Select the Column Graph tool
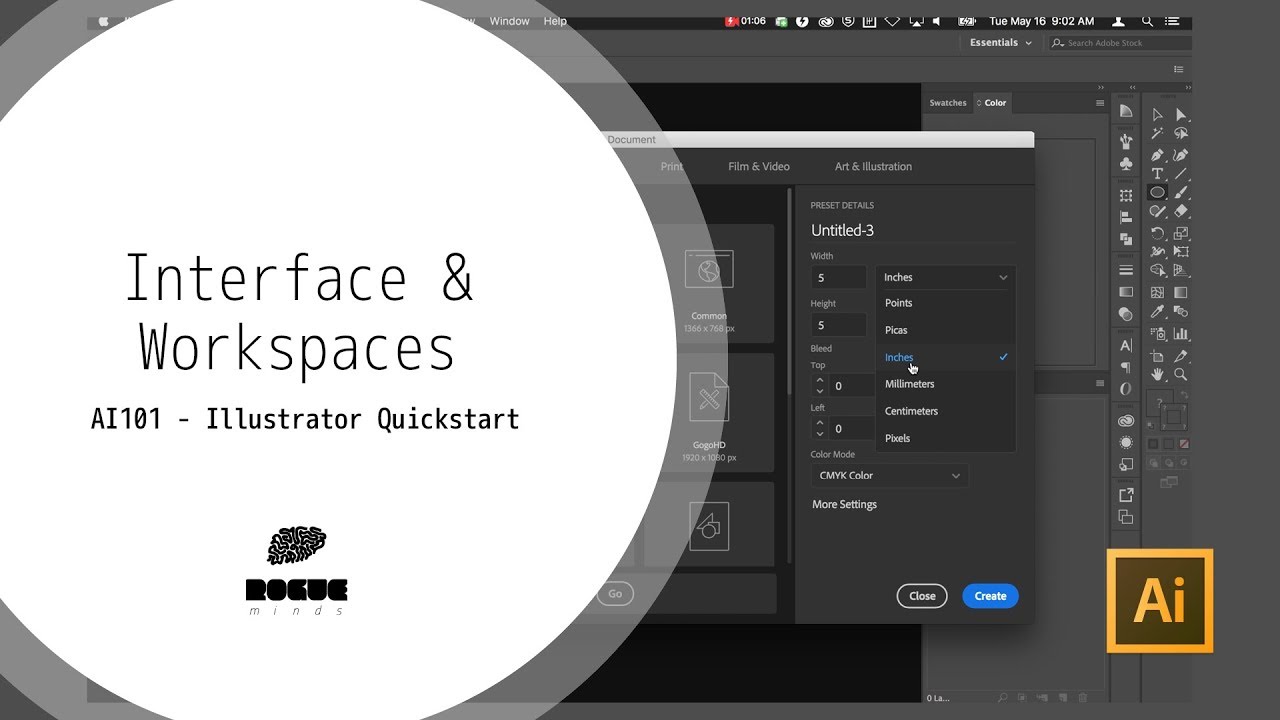The image size is (1280, 720). point(1181,334)
